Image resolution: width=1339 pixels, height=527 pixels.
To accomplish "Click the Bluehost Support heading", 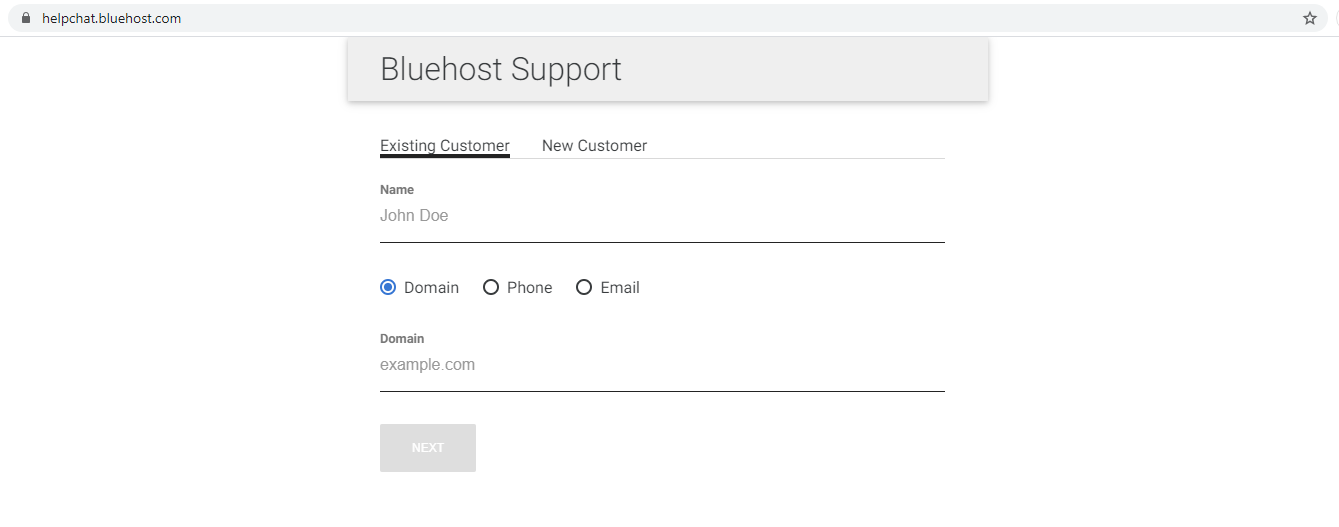I will (x=501, y=69).
